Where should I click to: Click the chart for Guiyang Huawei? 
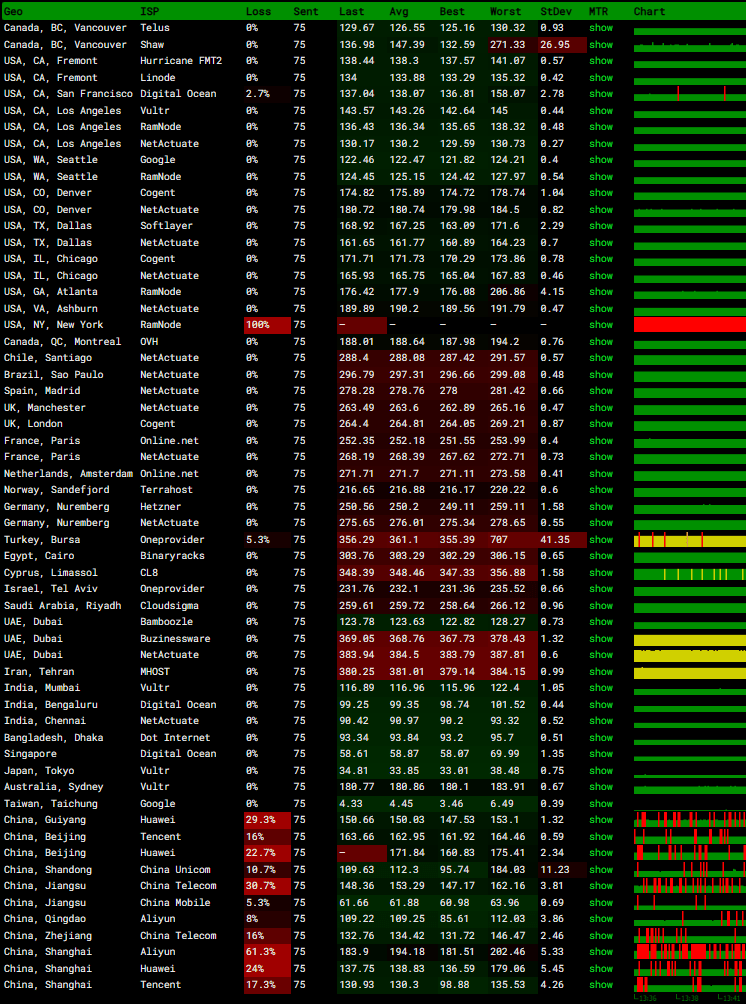[x=690, y=819]
